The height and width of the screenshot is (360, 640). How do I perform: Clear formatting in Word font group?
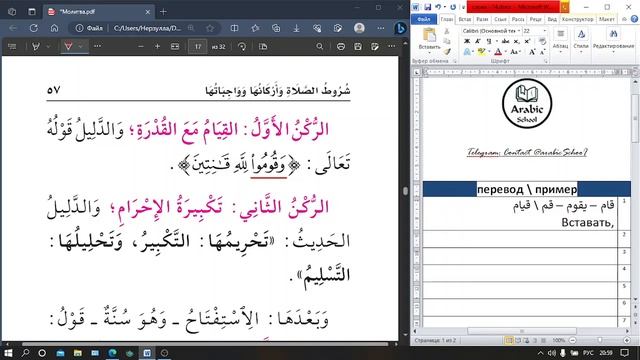542,41
